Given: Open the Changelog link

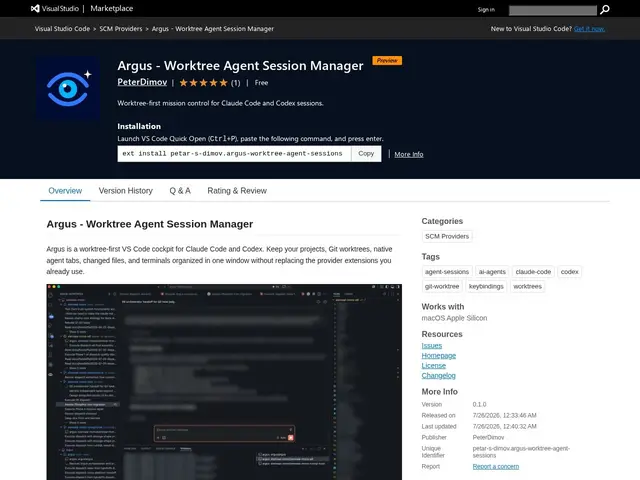Looking at the screenshot, I should pyautogui.click(x=438, y=376).
